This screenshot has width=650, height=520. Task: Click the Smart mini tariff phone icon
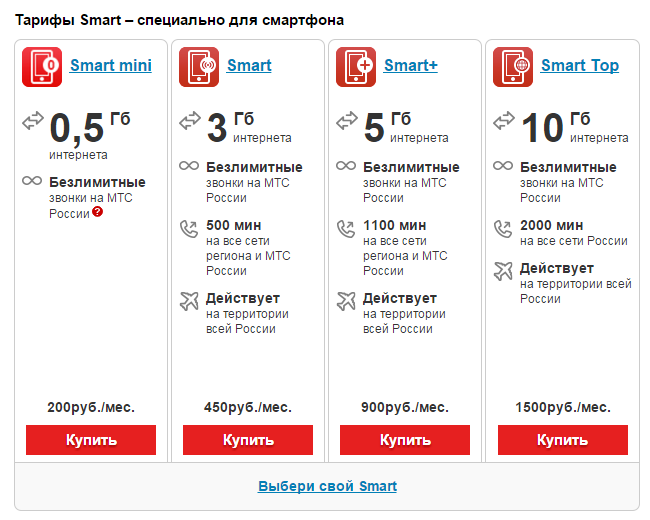(x=41, y=66)
